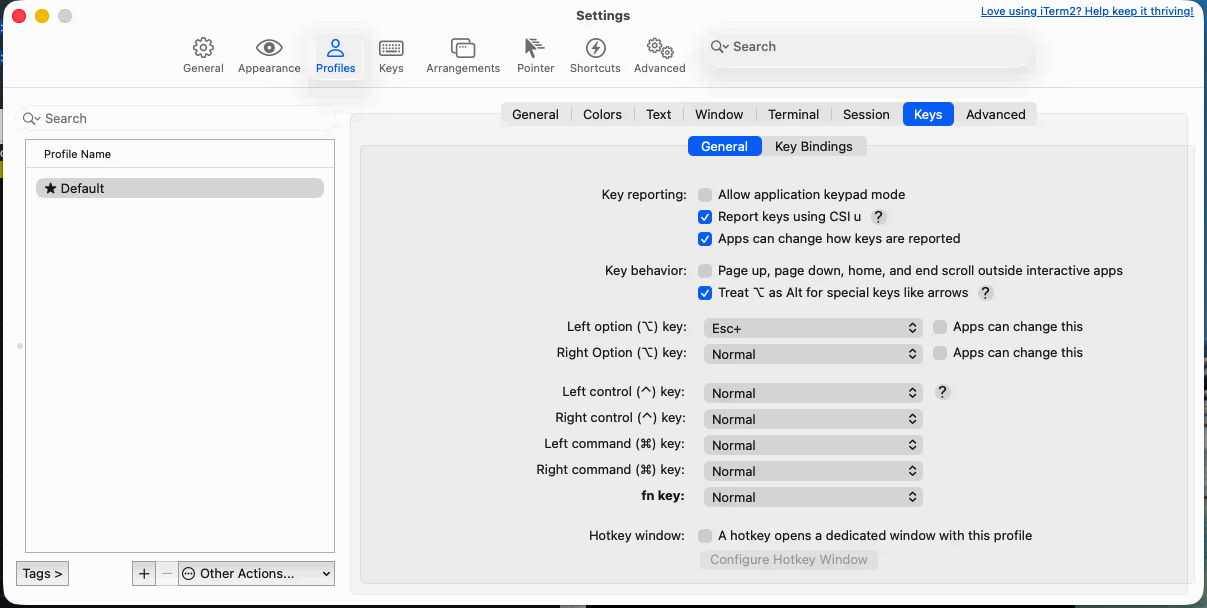1207x608 pixels.
Task: Click the Love using iTerm2 link
Action: point(1087,11)
